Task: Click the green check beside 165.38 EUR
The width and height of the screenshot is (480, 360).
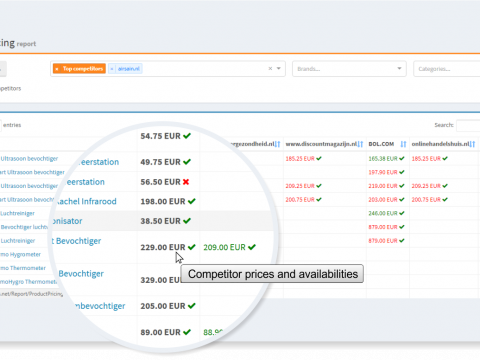Action: pyautogui.click(x=402, y=158)
